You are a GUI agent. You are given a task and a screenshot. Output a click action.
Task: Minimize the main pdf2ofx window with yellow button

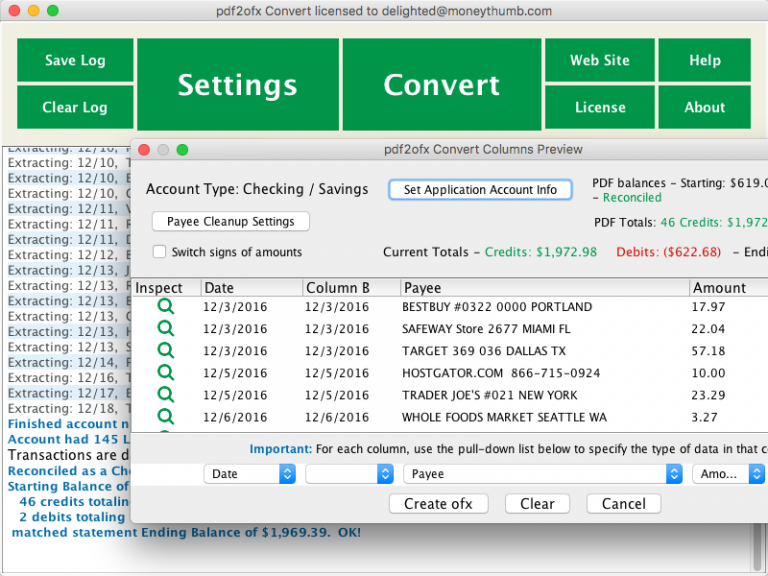[x=33, y=10]
